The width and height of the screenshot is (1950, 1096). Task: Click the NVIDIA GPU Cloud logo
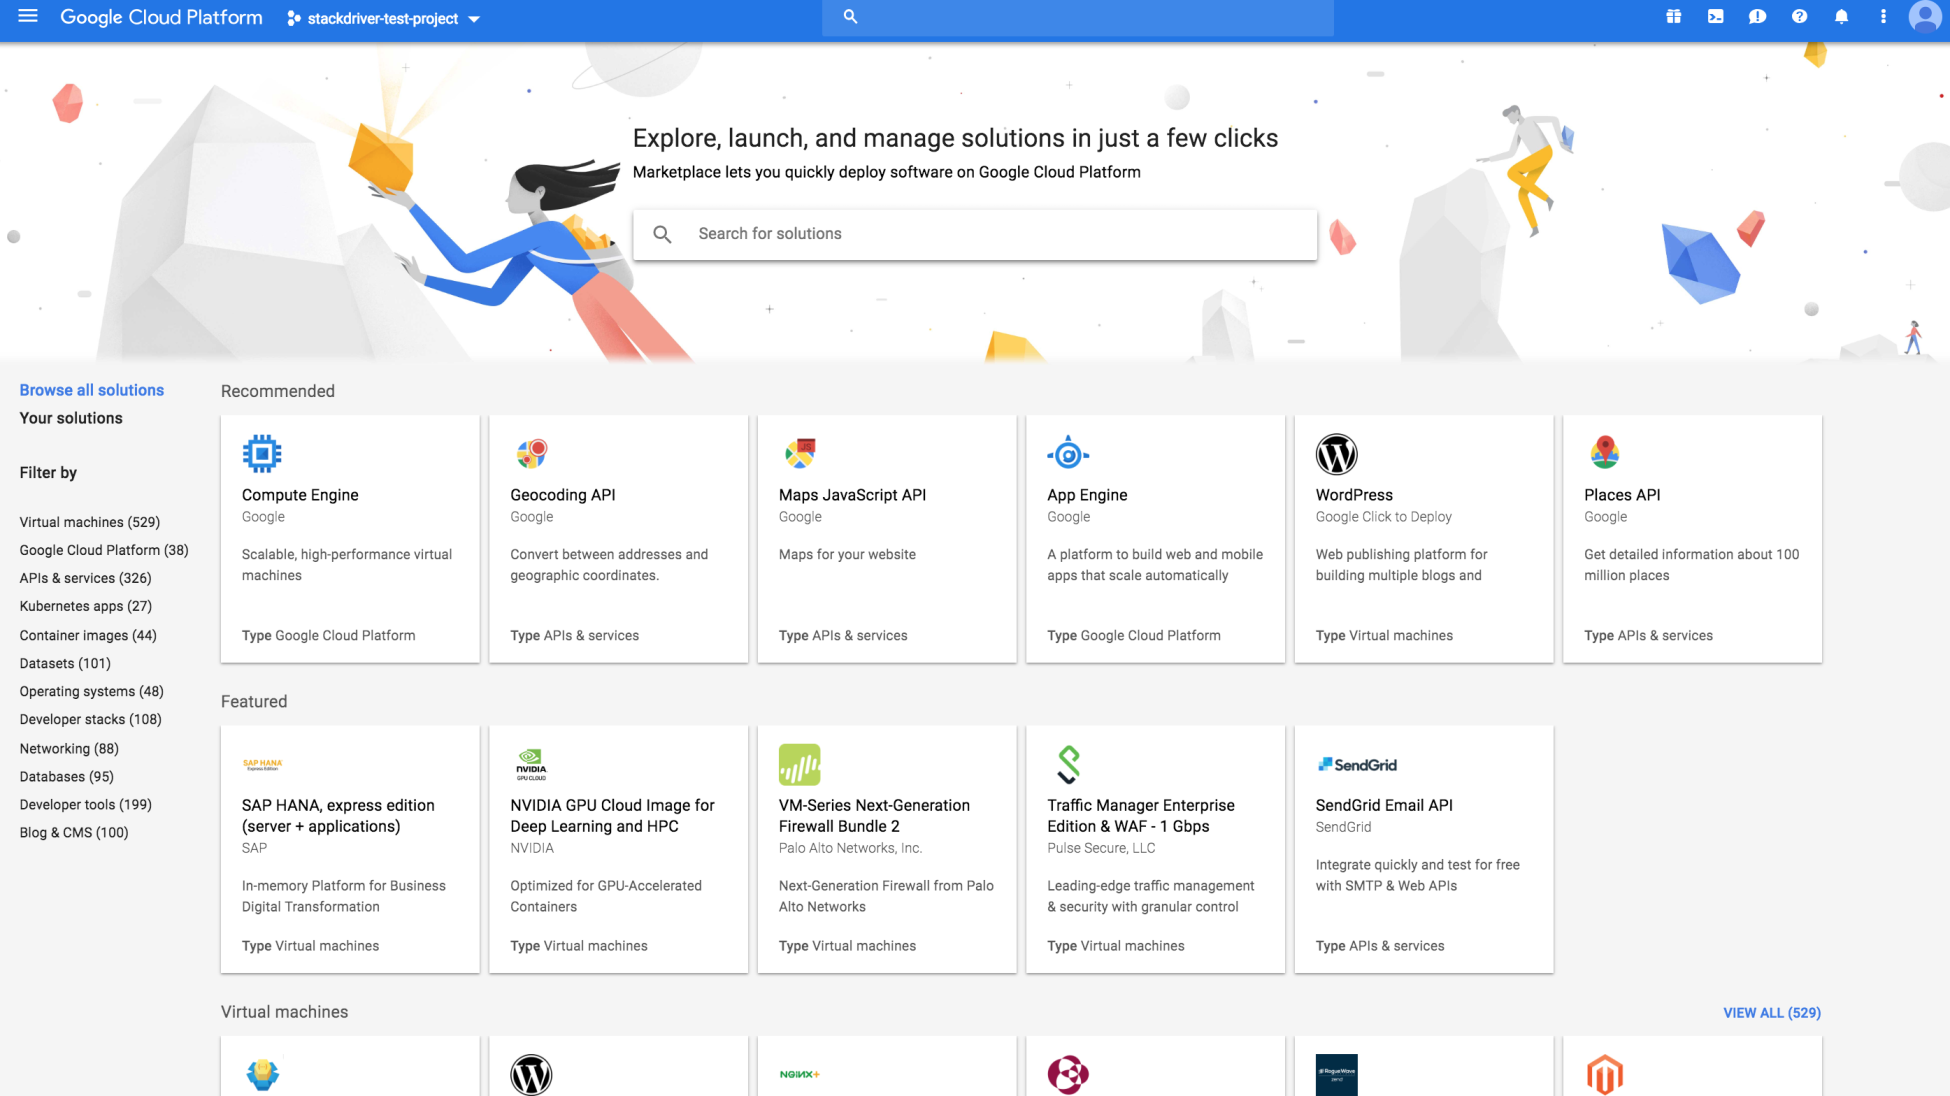click(531, 765)
